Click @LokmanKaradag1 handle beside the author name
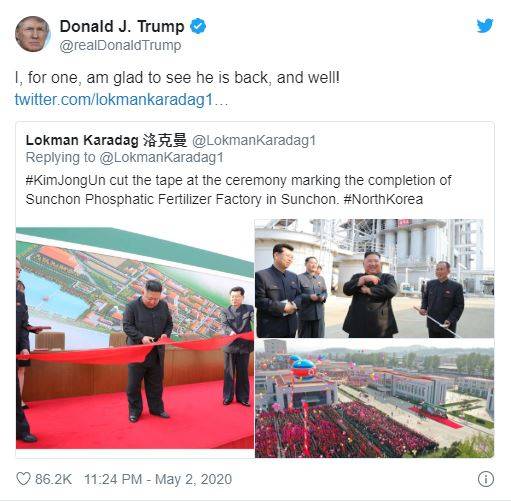The height and width of the screenshot is (502, 511). [x=254, y=141]
